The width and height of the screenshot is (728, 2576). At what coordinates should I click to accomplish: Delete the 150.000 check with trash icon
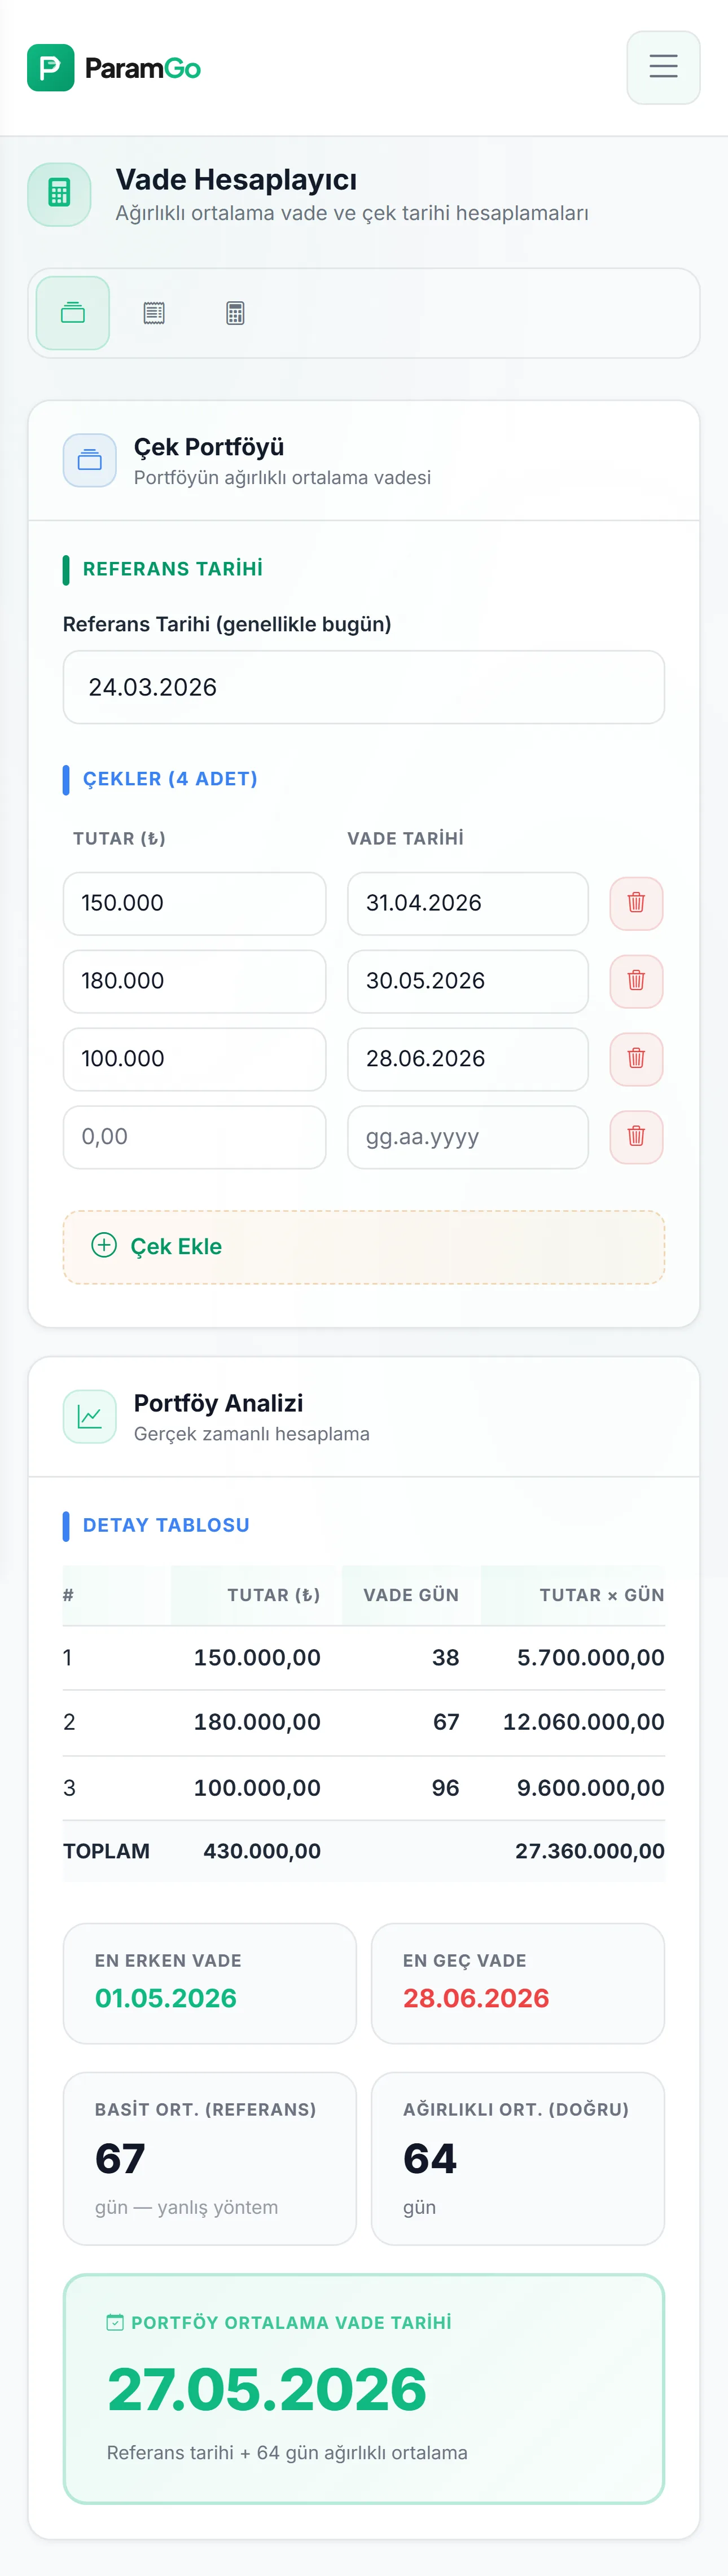point(636,903)
